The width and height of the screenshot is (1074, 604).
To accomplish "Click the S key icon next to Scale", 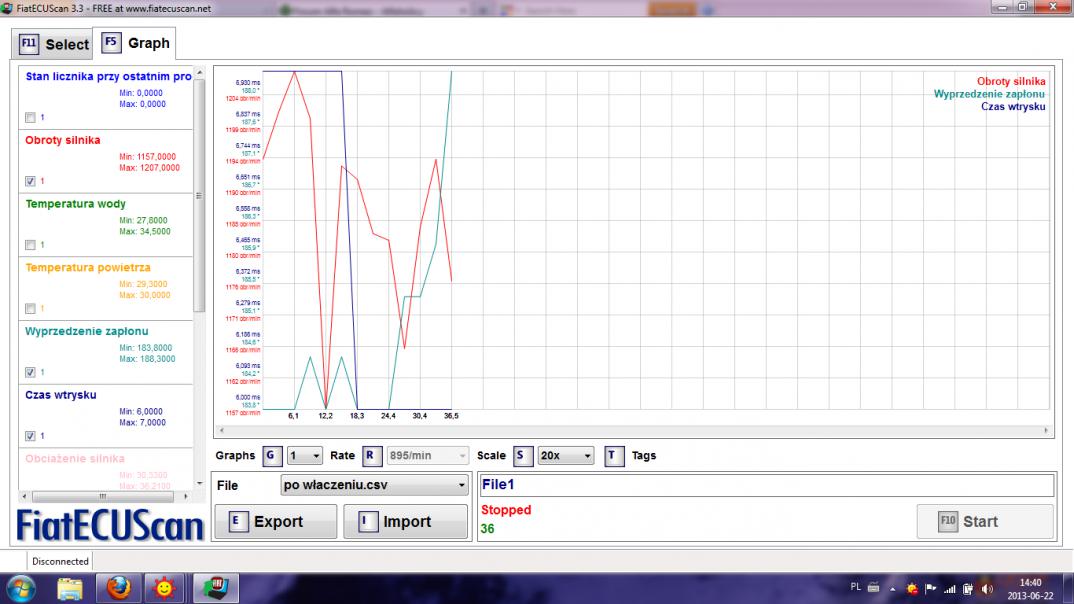I will tap(523, 455).
